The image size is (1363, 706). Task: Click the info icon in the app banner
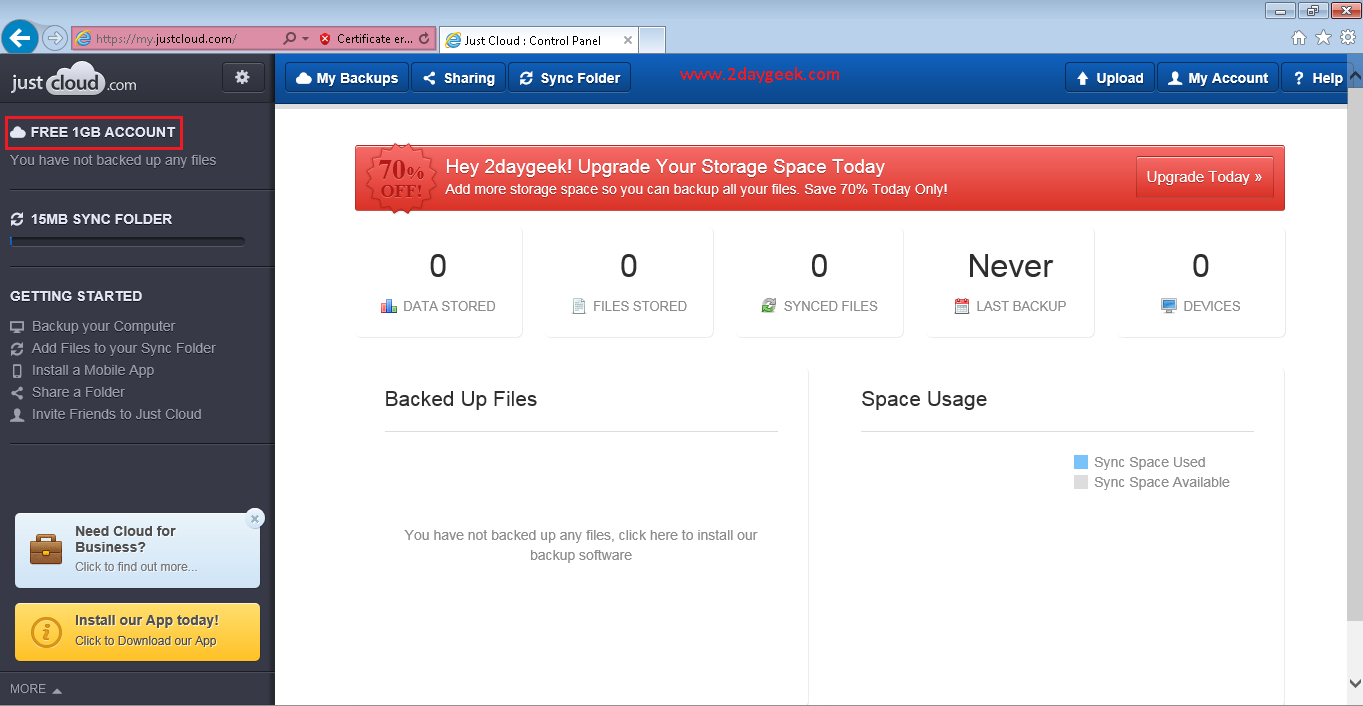point(47,632)
